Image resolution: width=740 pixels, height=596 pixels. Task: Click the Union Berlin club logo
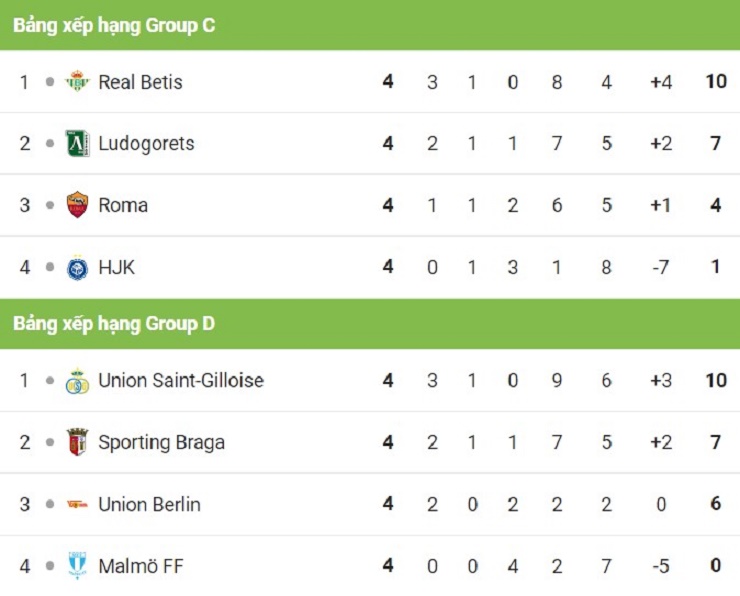(77, 504)
